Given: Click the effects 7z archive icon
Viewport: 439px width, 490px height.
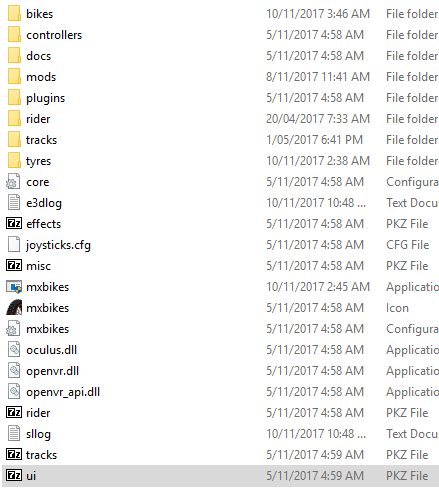Looking at the screenshot, I should [14, 223].
